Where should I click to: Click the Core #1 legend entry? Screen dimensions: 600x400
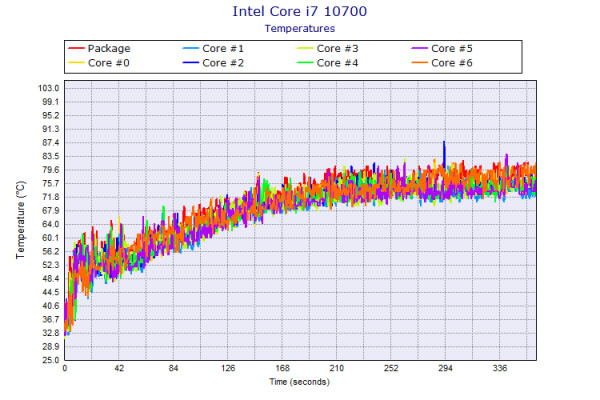[x=213, y=49]
